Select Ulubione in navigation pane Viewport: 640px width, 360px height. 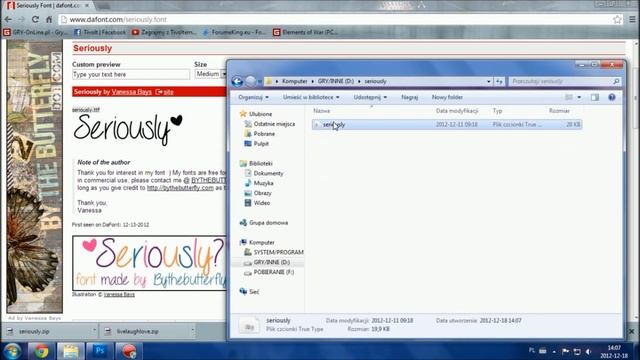pos(260,114)
